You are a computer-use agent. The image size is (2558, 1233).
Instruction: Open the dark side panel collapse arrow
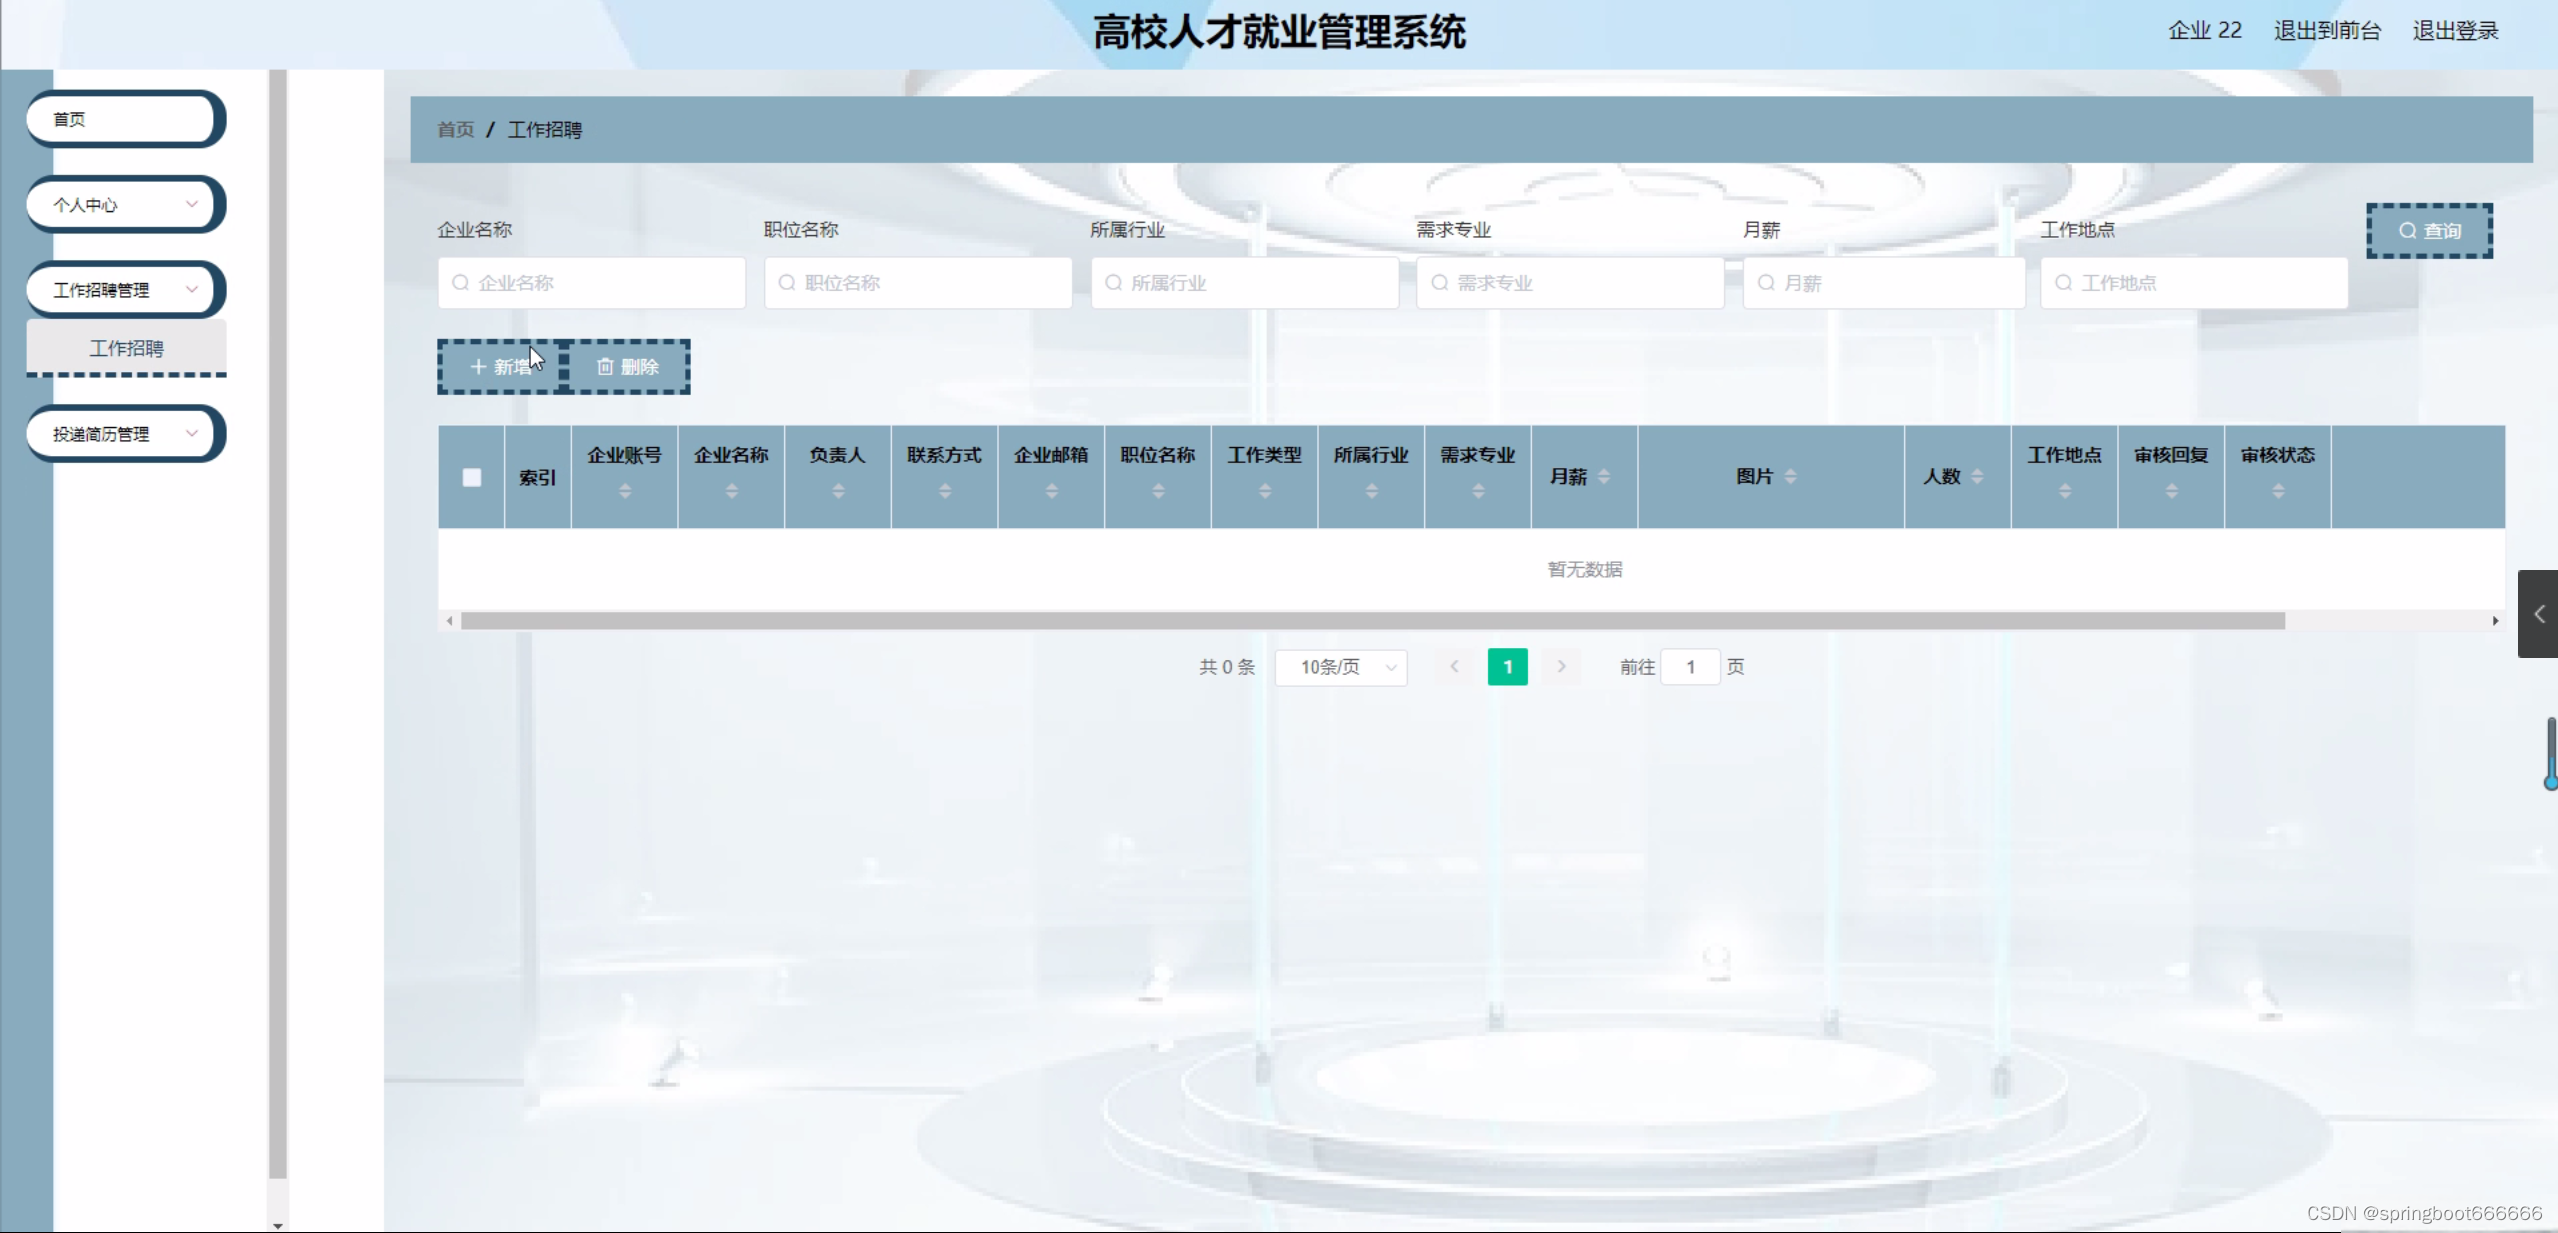2538,614
